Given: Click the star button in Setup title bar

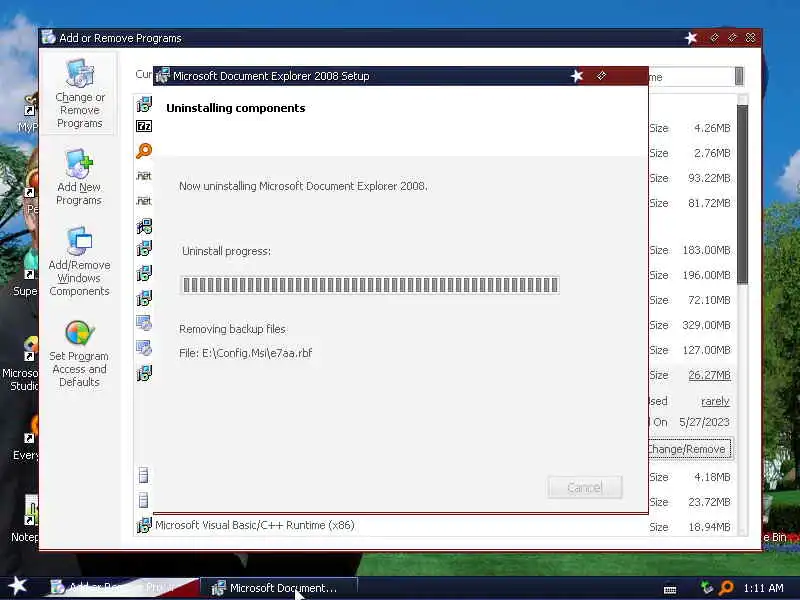Looking at the screenshot, I should pyautogui.click(x=577, y=76).
